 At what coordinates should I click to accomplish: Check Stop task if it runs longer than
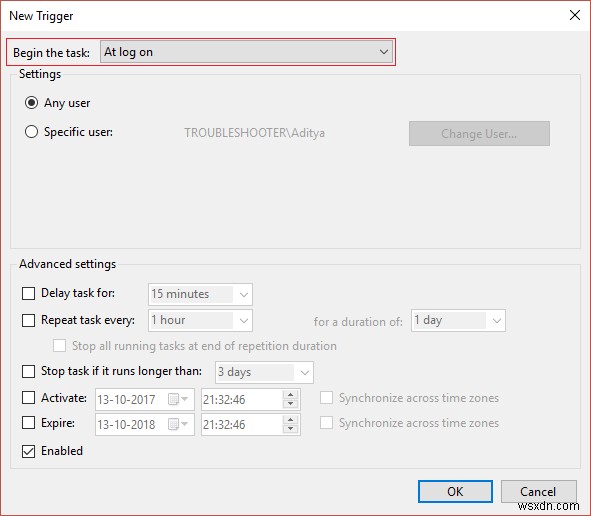[x=28, y=371]
